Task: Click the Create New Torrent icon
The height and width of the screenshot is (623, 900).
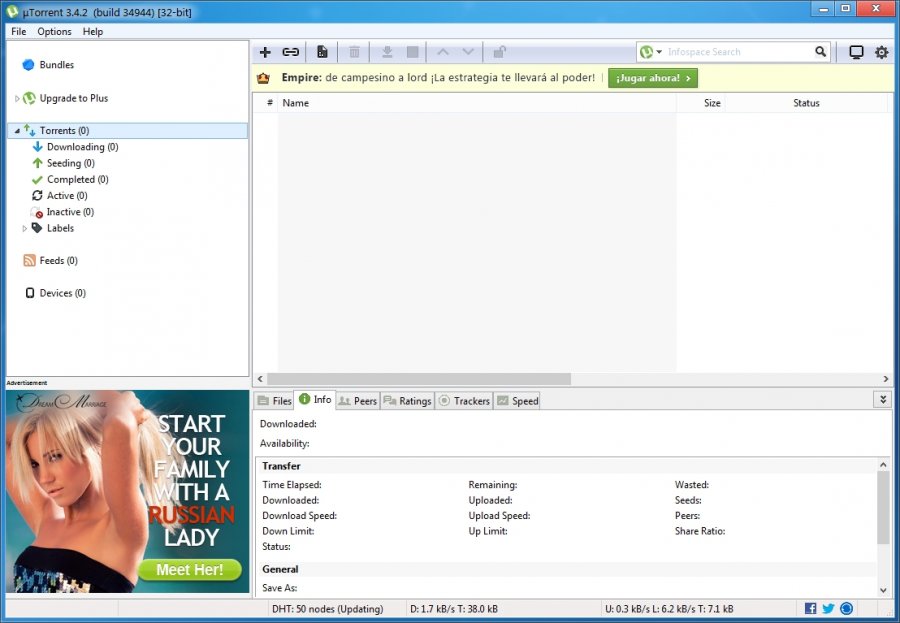Action: point(322,52)
